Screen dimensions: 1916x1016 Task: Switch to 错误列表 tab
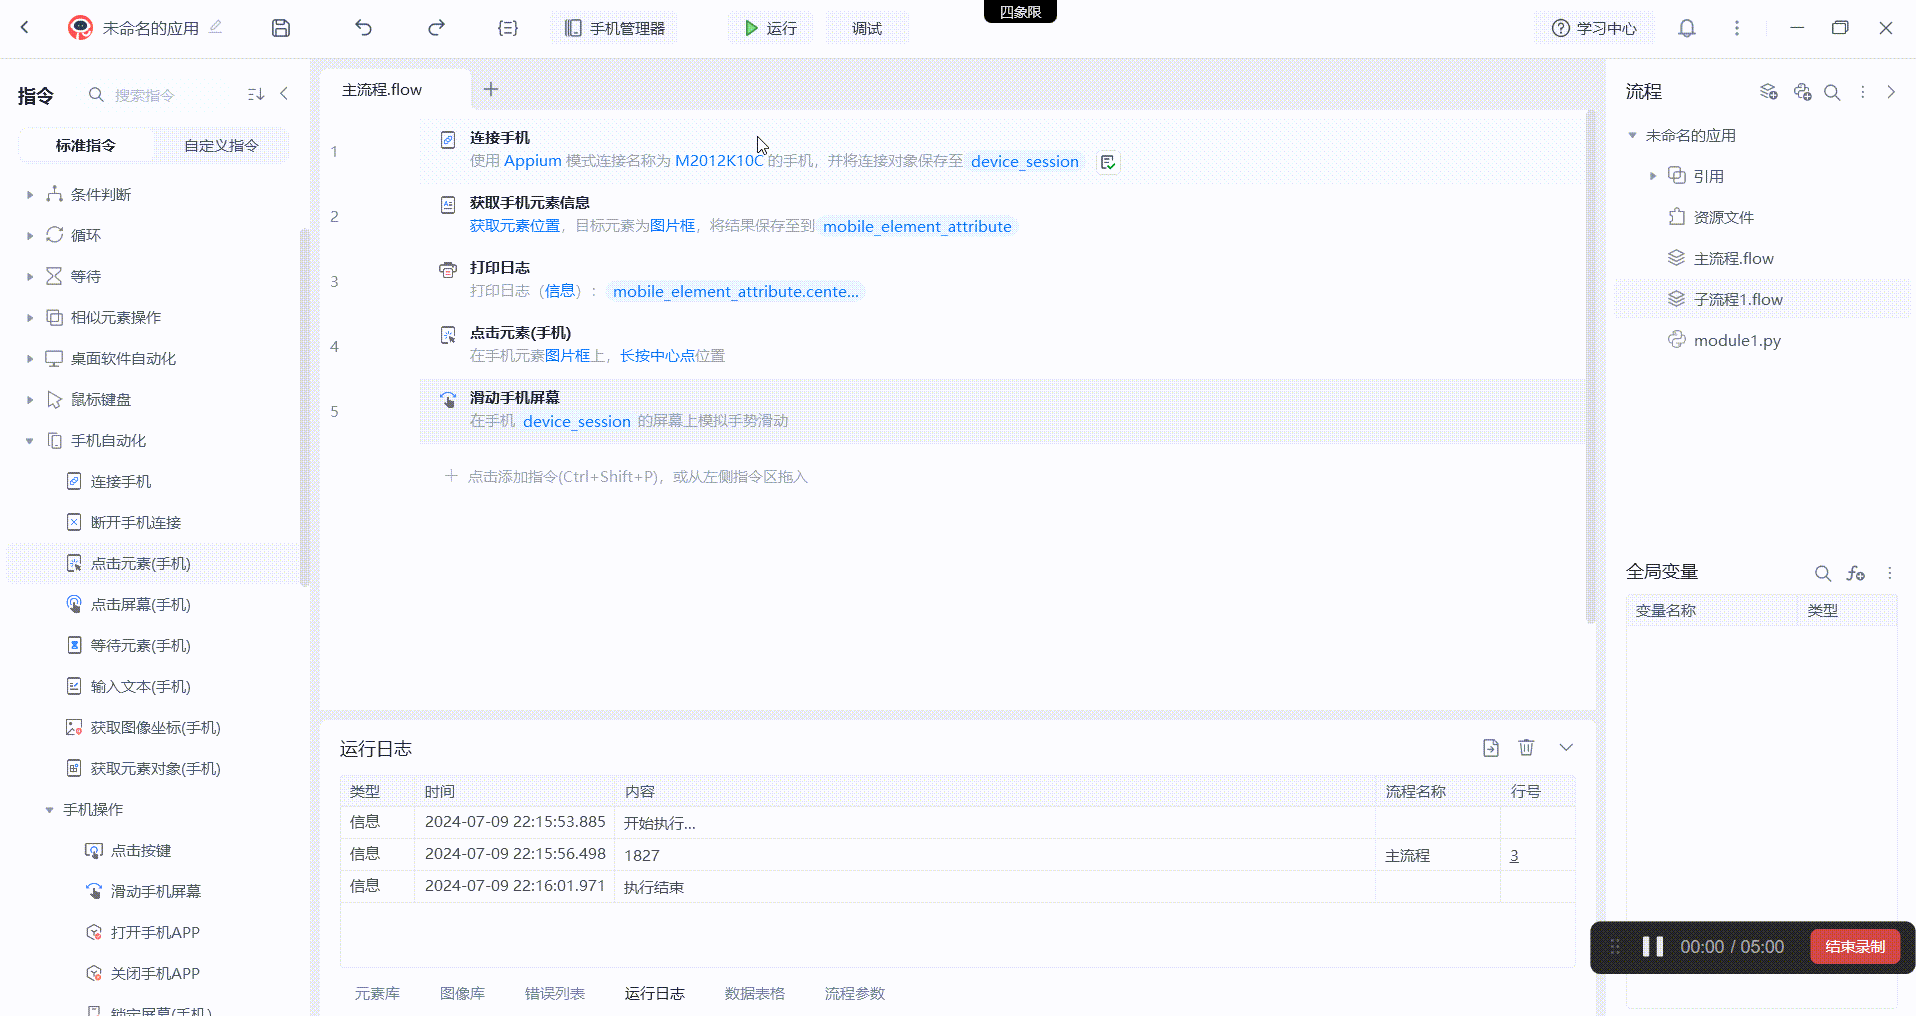click(x=554, y=993)
